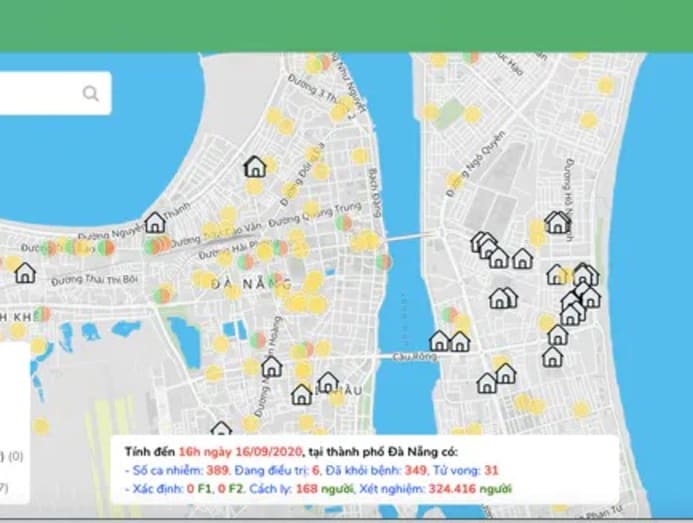Click the Đà Nẵng city label
693x523 pixels.
[238, 283]
